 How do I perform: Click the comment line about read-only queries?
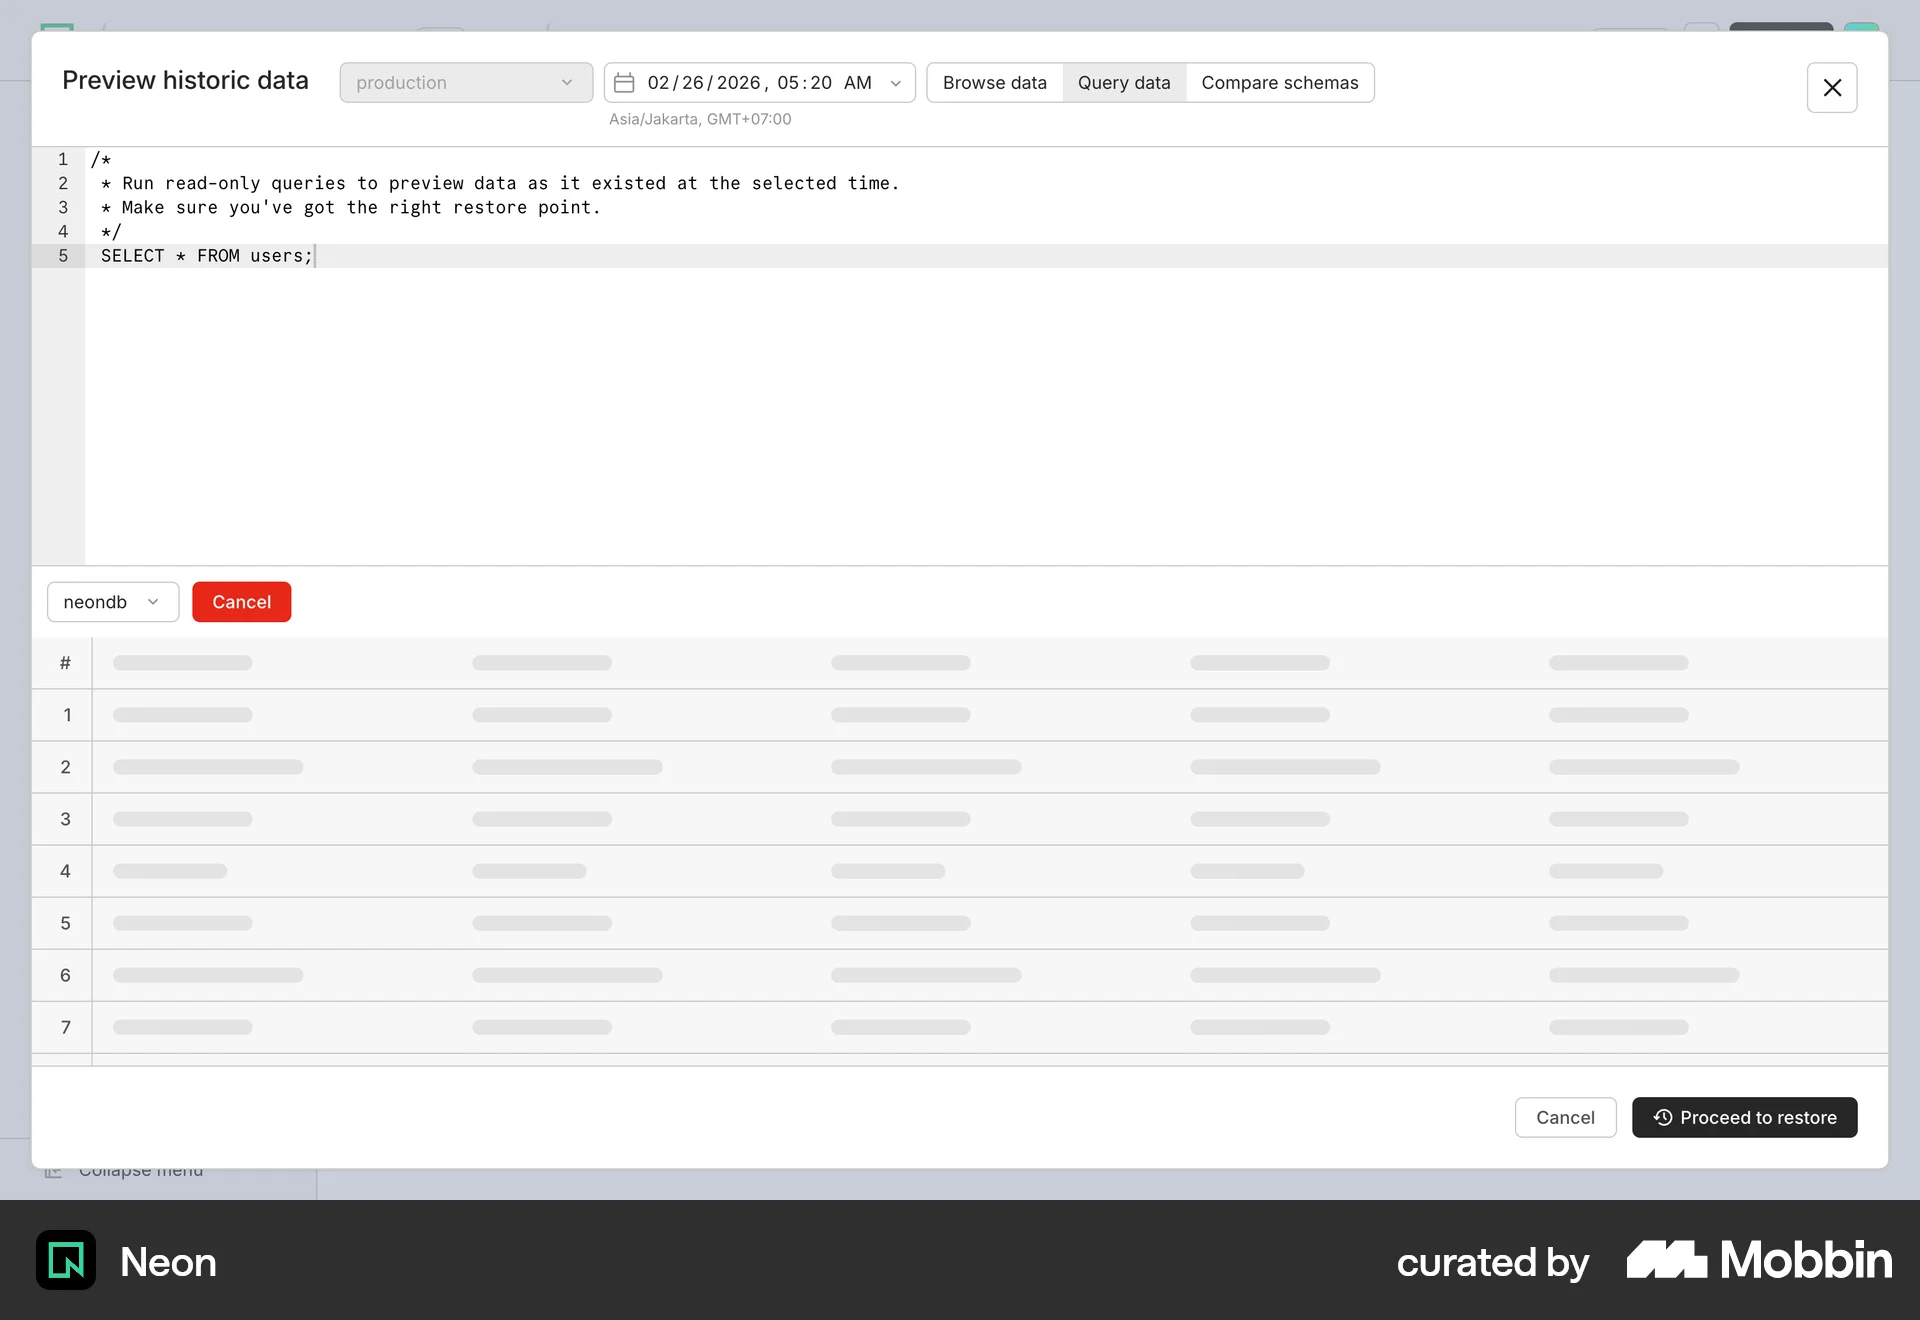click(x=500, y=183)
